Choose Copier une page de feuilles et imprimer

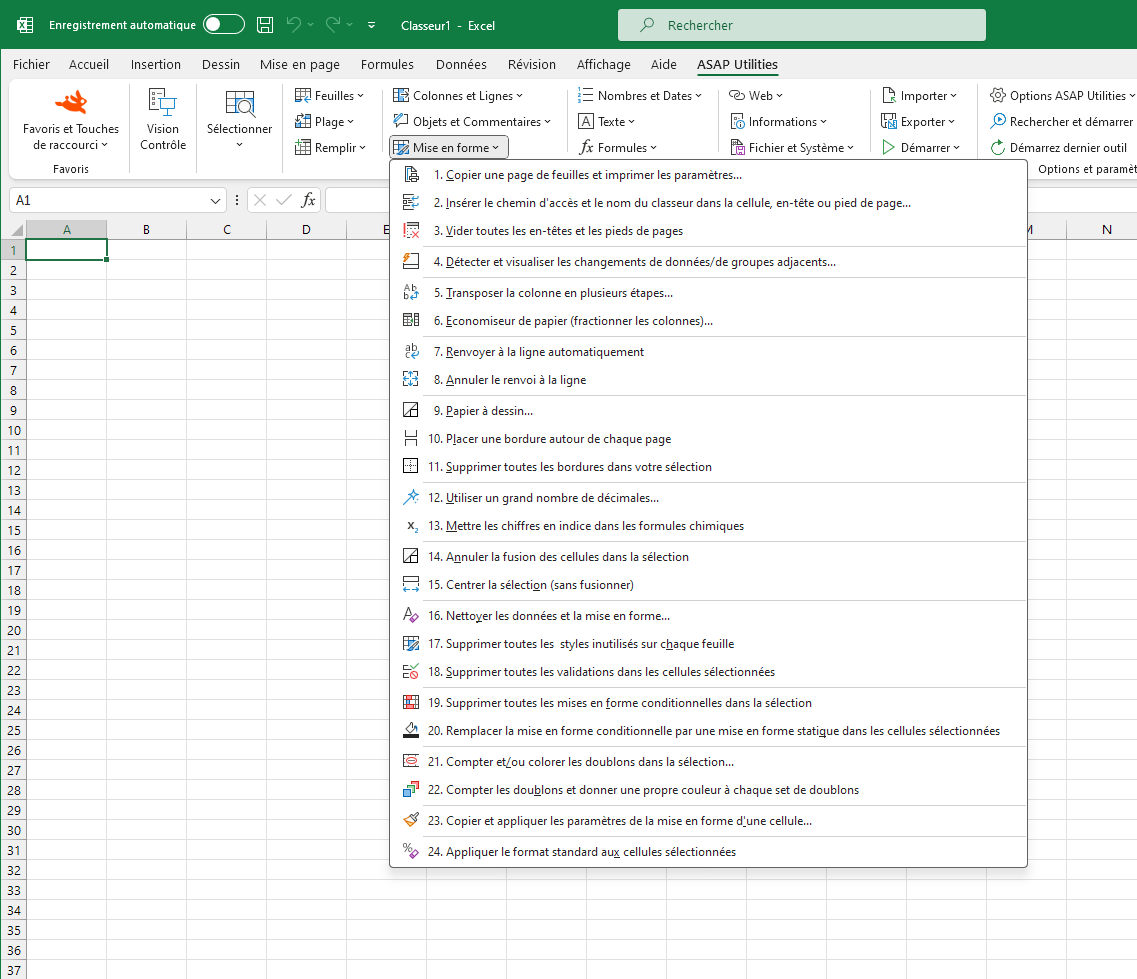pos(708,175)
